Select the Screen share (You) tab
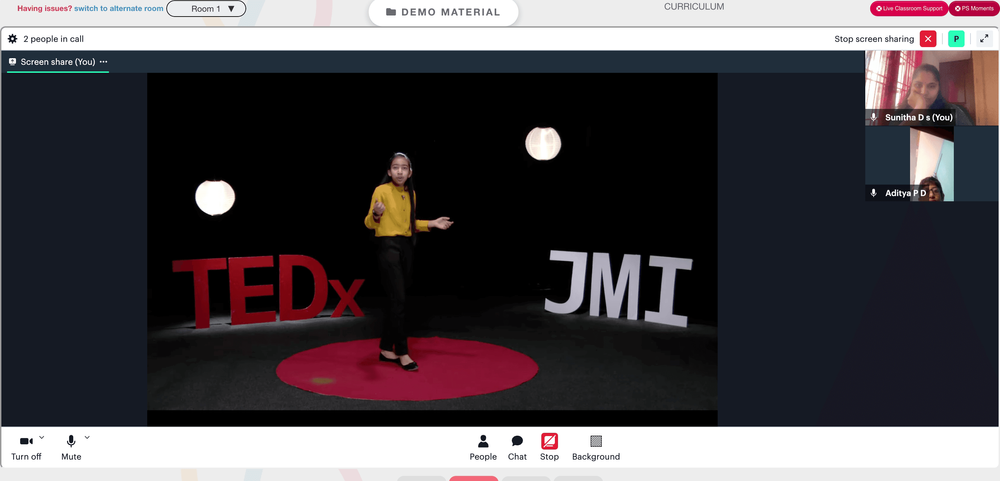The width and height of the screenshot is (1000, 481). coord(57,62)
